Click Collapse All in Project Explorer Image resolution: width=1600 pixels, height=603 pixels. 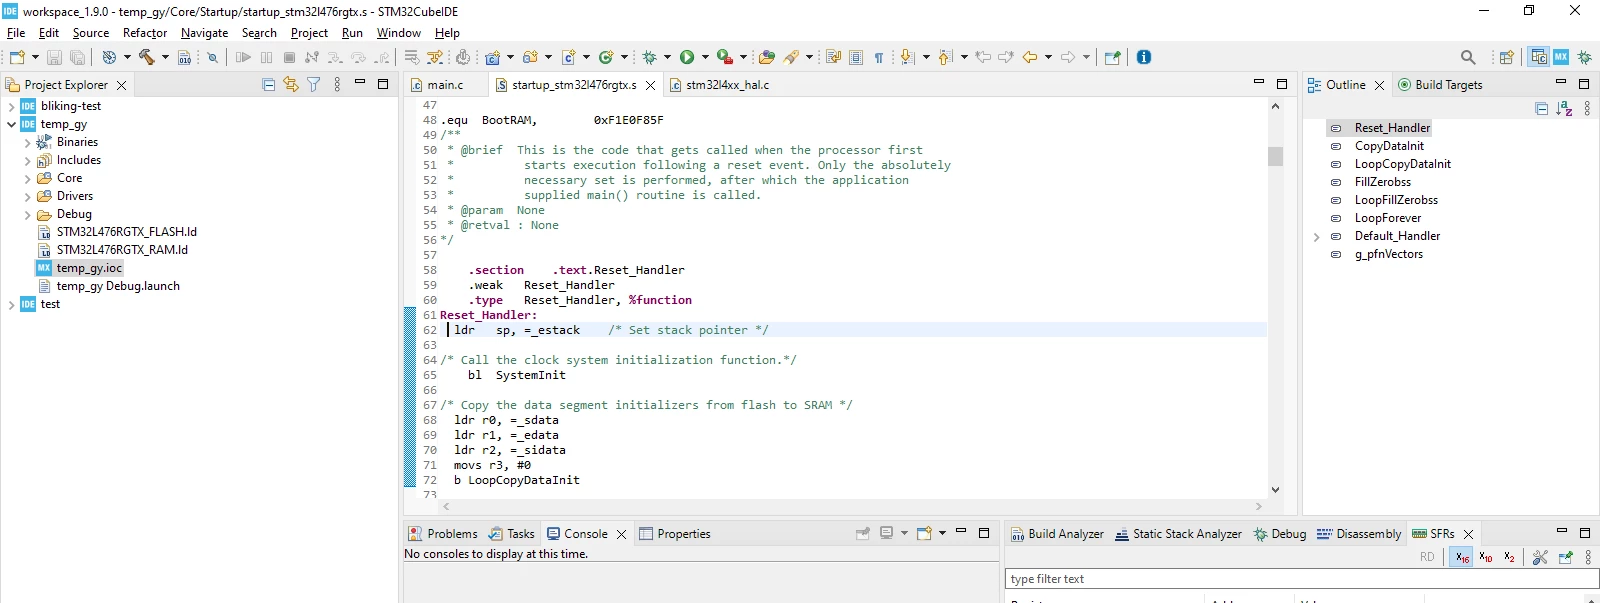[268, 85]
